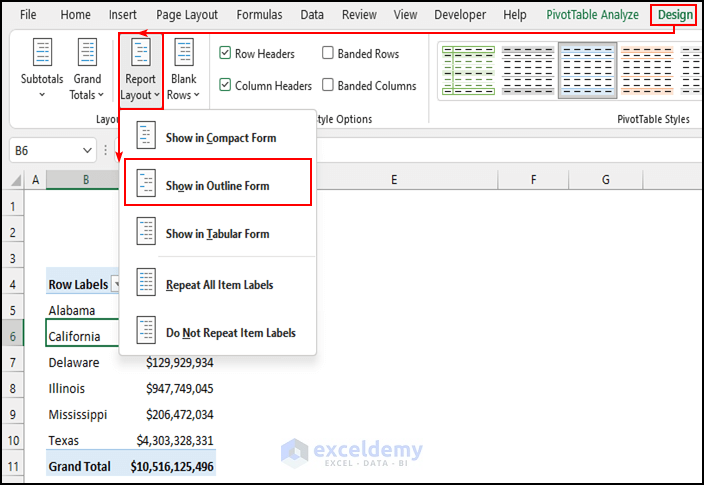Open the Page Layout tab
Viewport: 704px width, 485px height.
click(187, 15)
